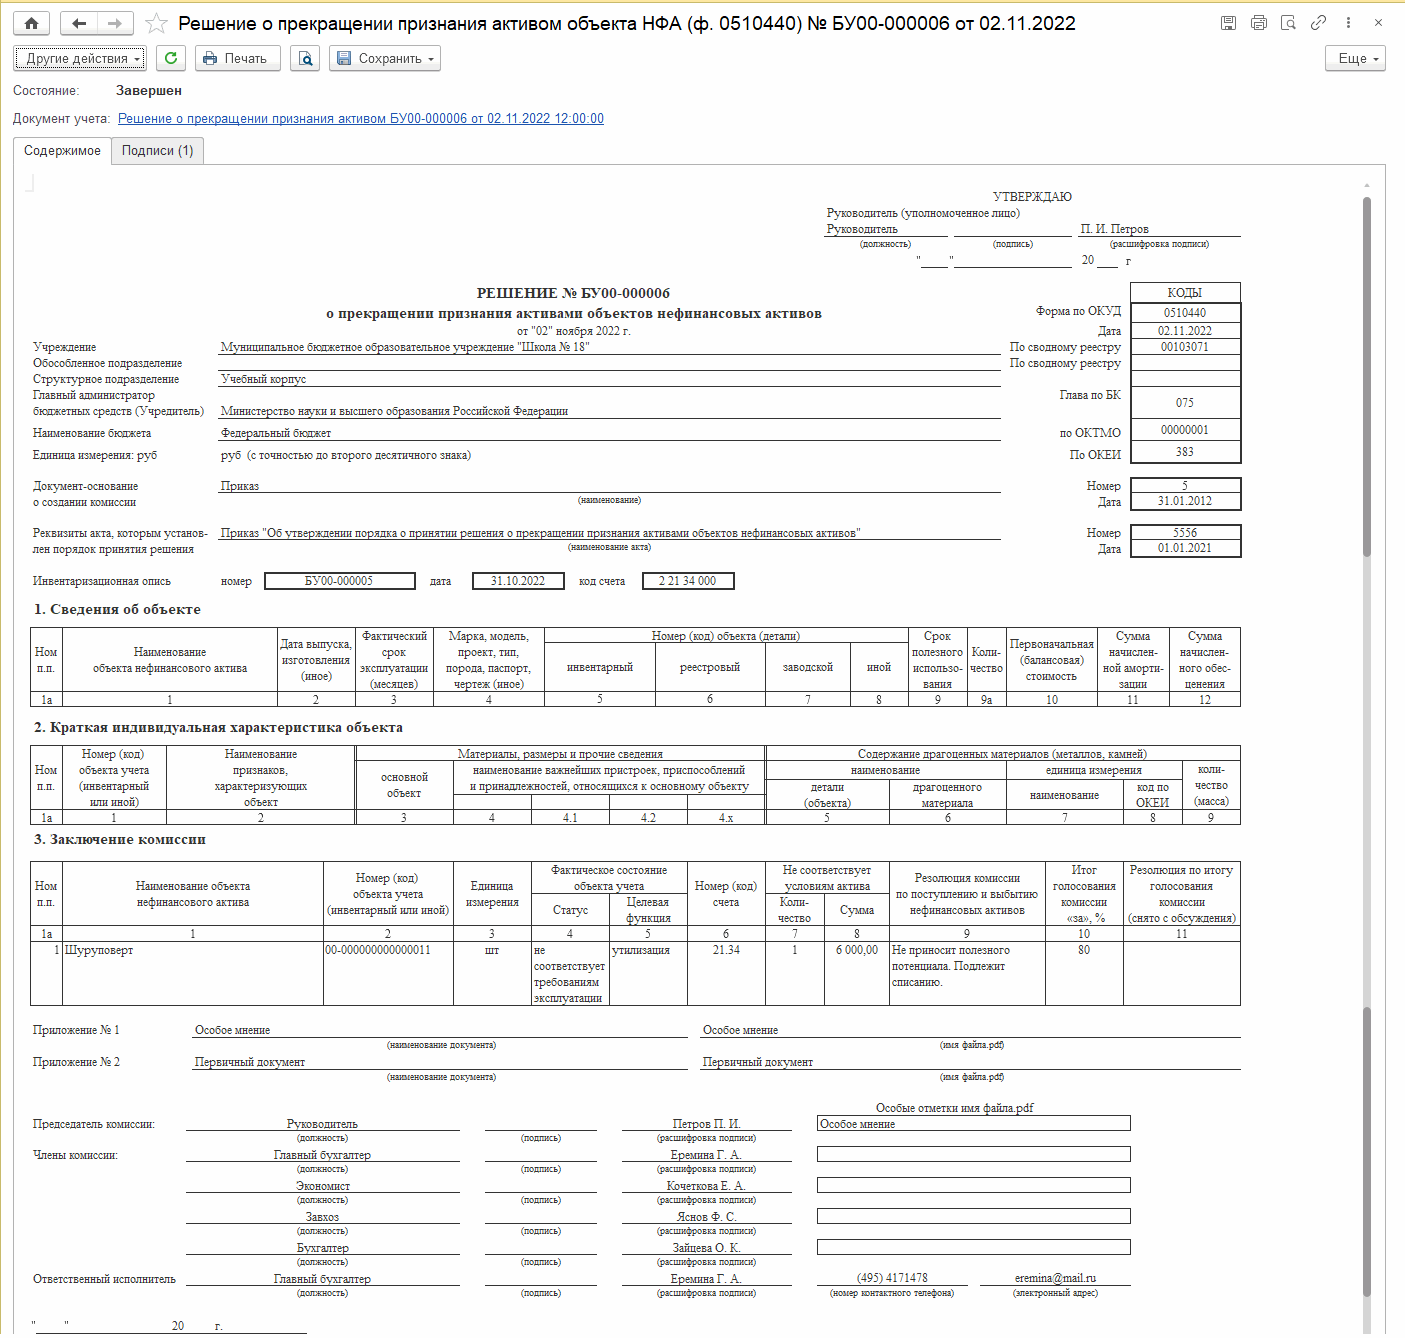Add document to favorites with star icon
This screenshot has width=1405, height=1338.
point(156,23)
